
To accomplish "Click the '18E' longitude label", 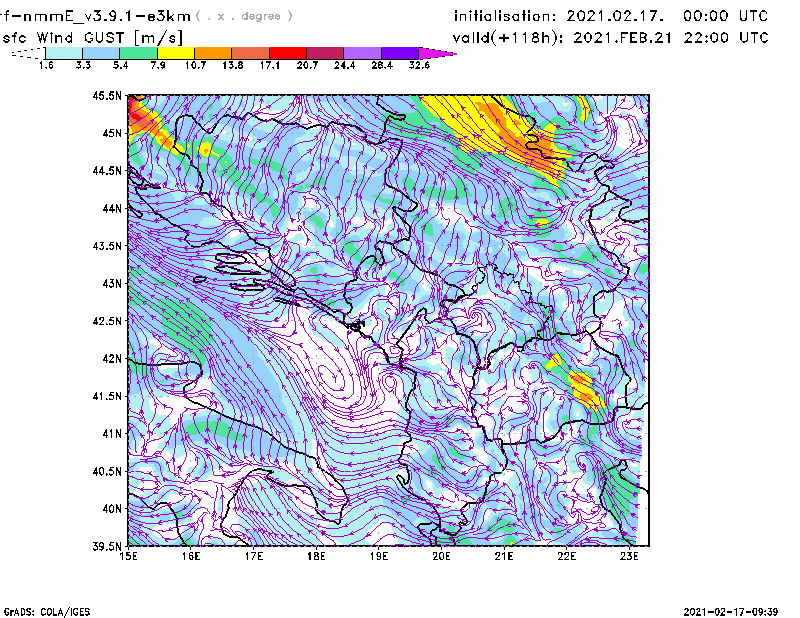I will click(316, 556).
